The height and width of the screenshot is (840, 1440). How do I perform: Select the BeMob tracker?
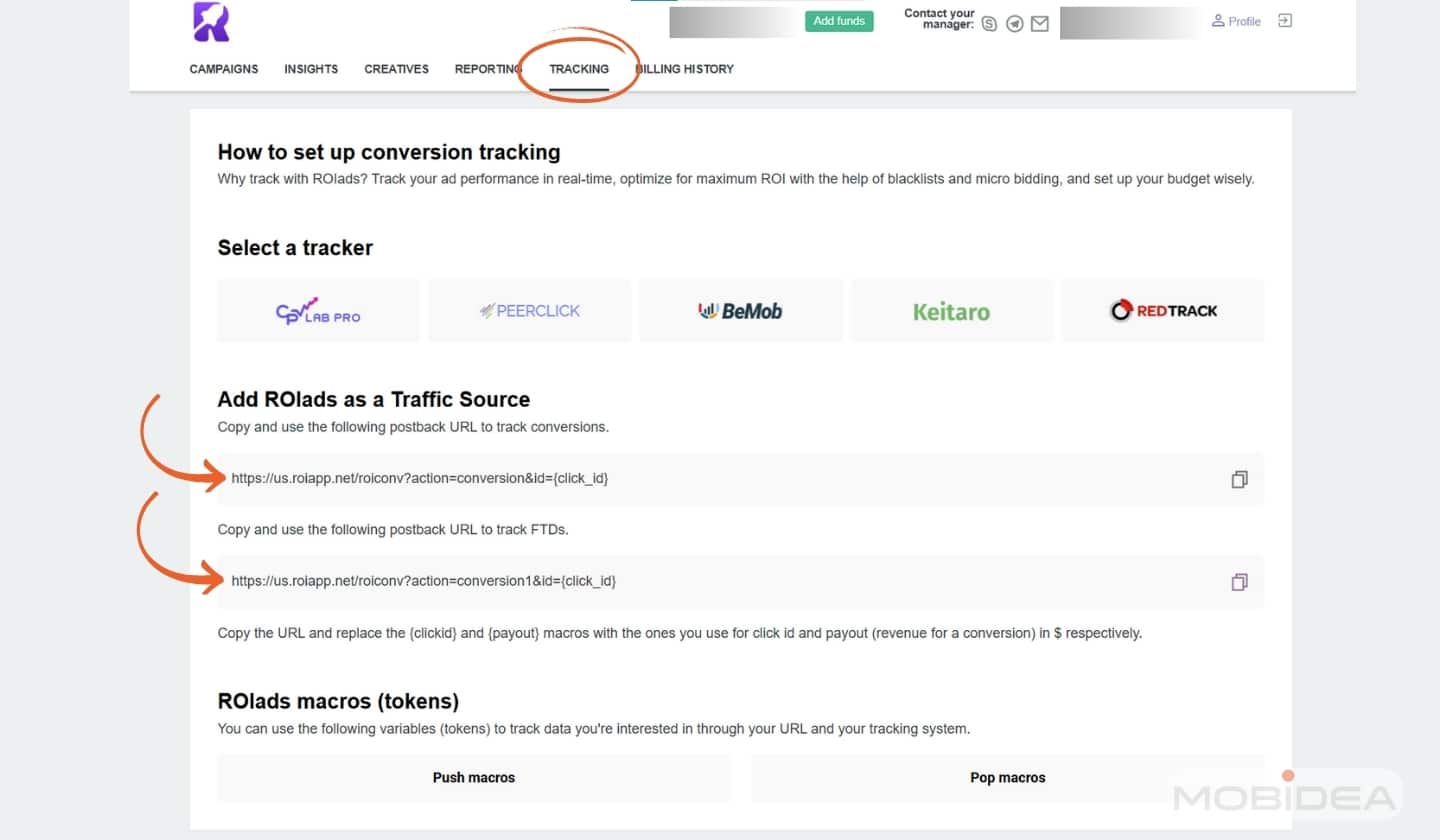(740, 311)
